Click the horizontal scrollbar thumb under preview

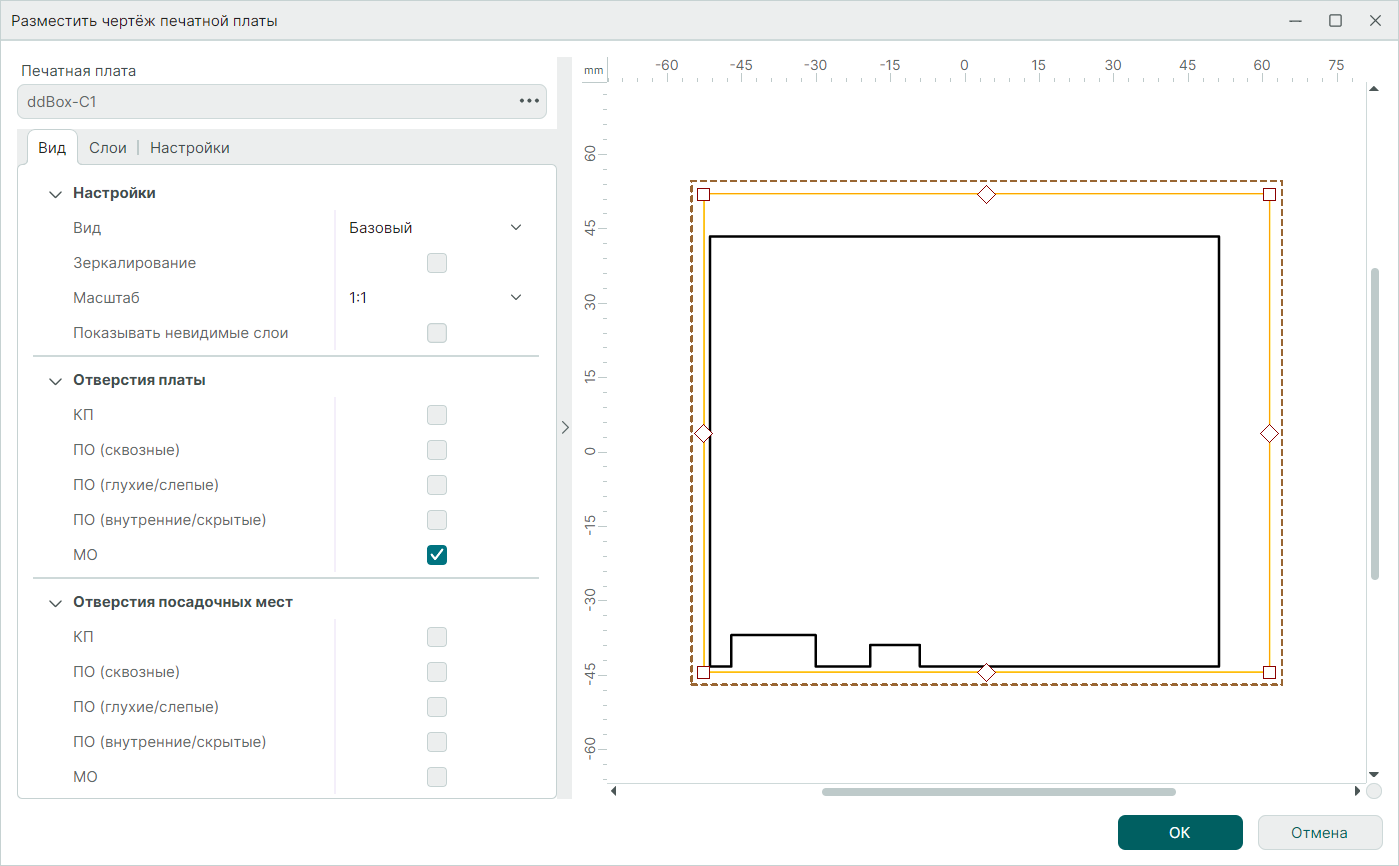998,792
